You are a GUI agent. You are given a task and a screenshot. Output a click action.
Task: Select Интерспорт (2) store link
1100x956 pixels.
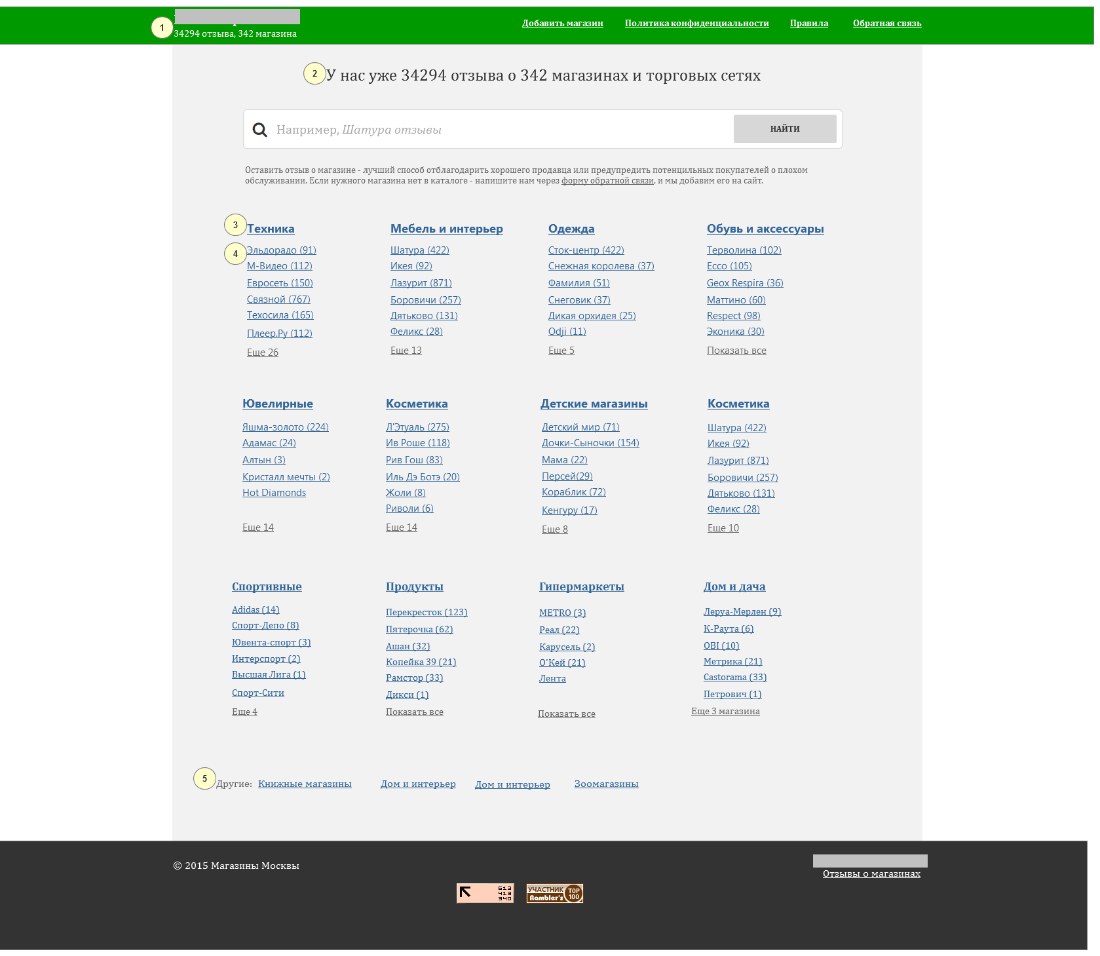[x=266, y=659]
